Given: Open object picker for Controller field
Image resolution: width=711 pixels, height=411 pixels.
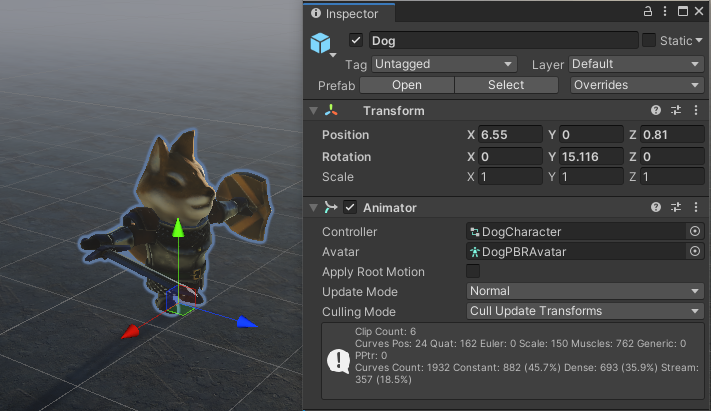Looking at the screenshot, I should (695, 231).
